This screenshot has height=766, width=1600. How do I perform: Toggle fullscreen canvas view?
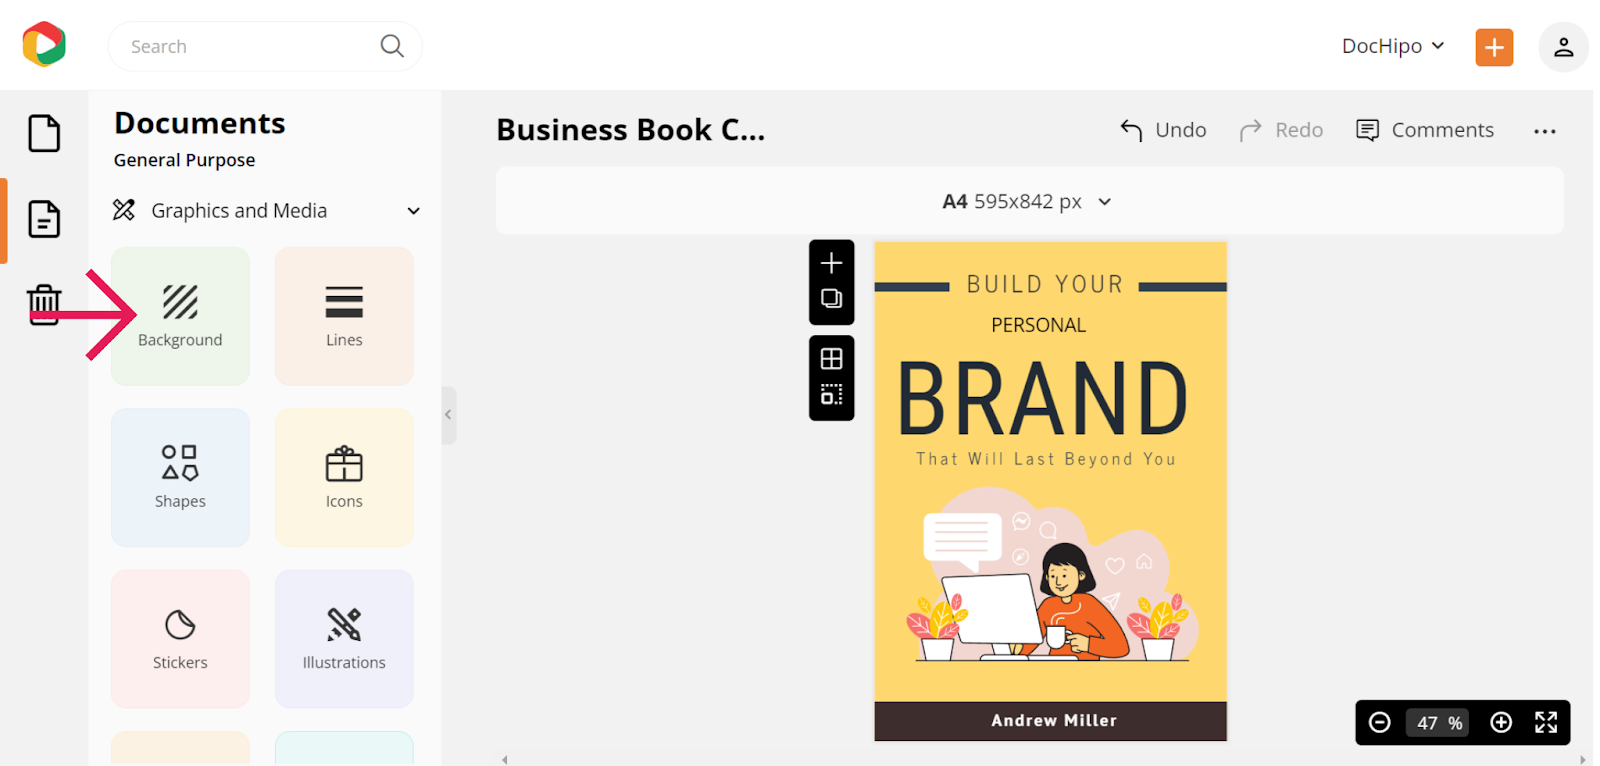click(x=1546, y=722)
